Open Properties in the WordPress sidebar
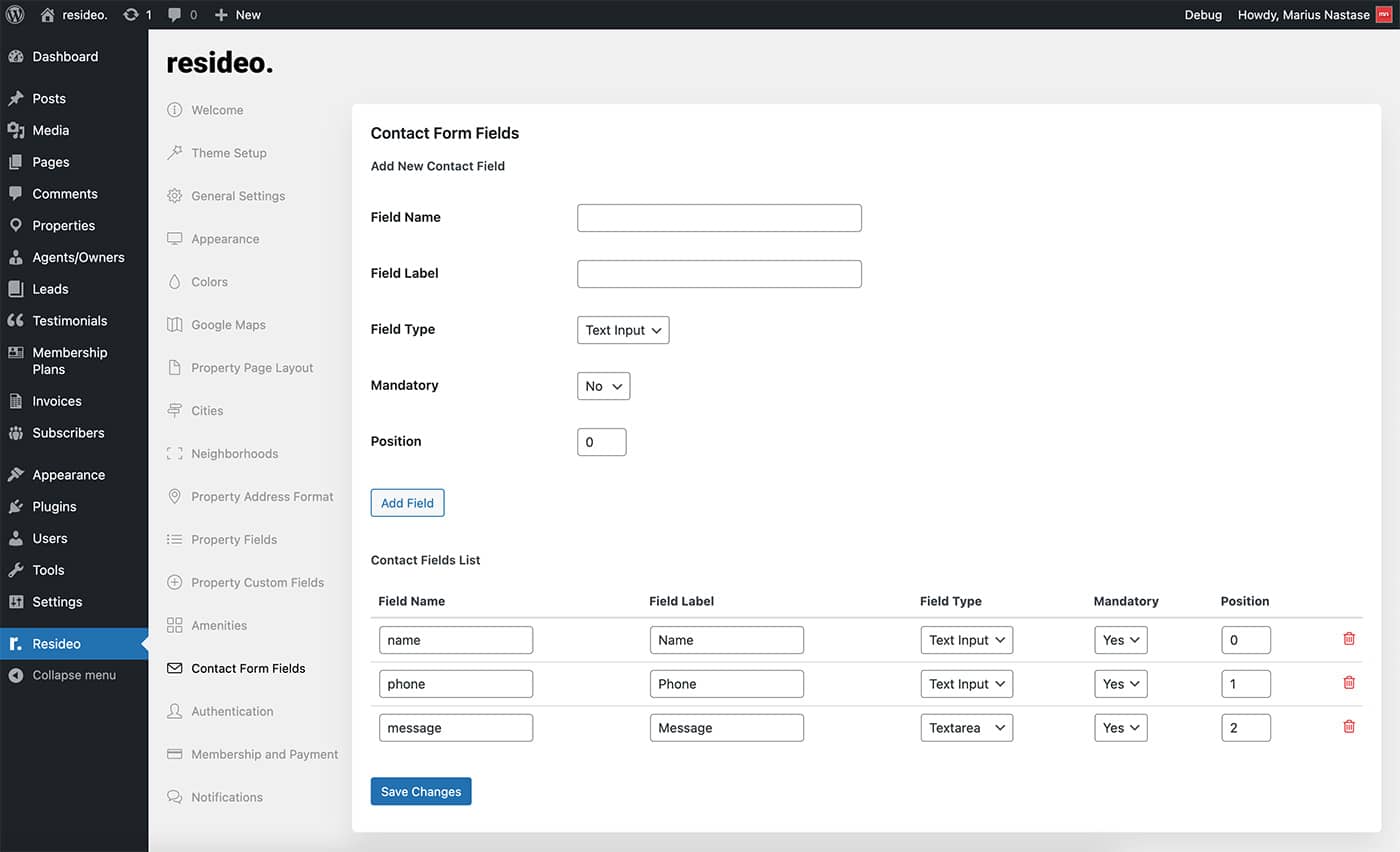The height and width of the screenshot is (852, 1400). 63,225
